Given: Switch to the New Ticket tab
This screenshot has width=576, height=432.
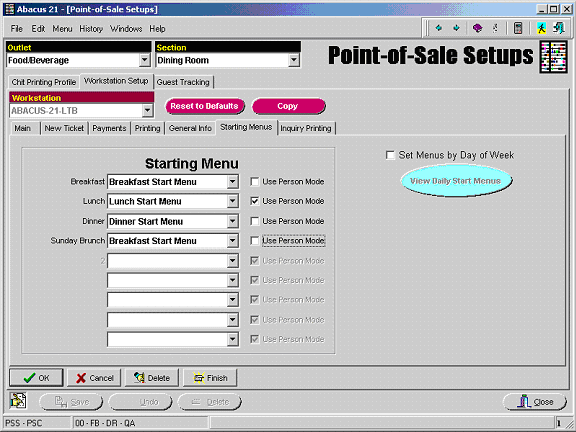Looking at the screenshot, I should 64,128.
